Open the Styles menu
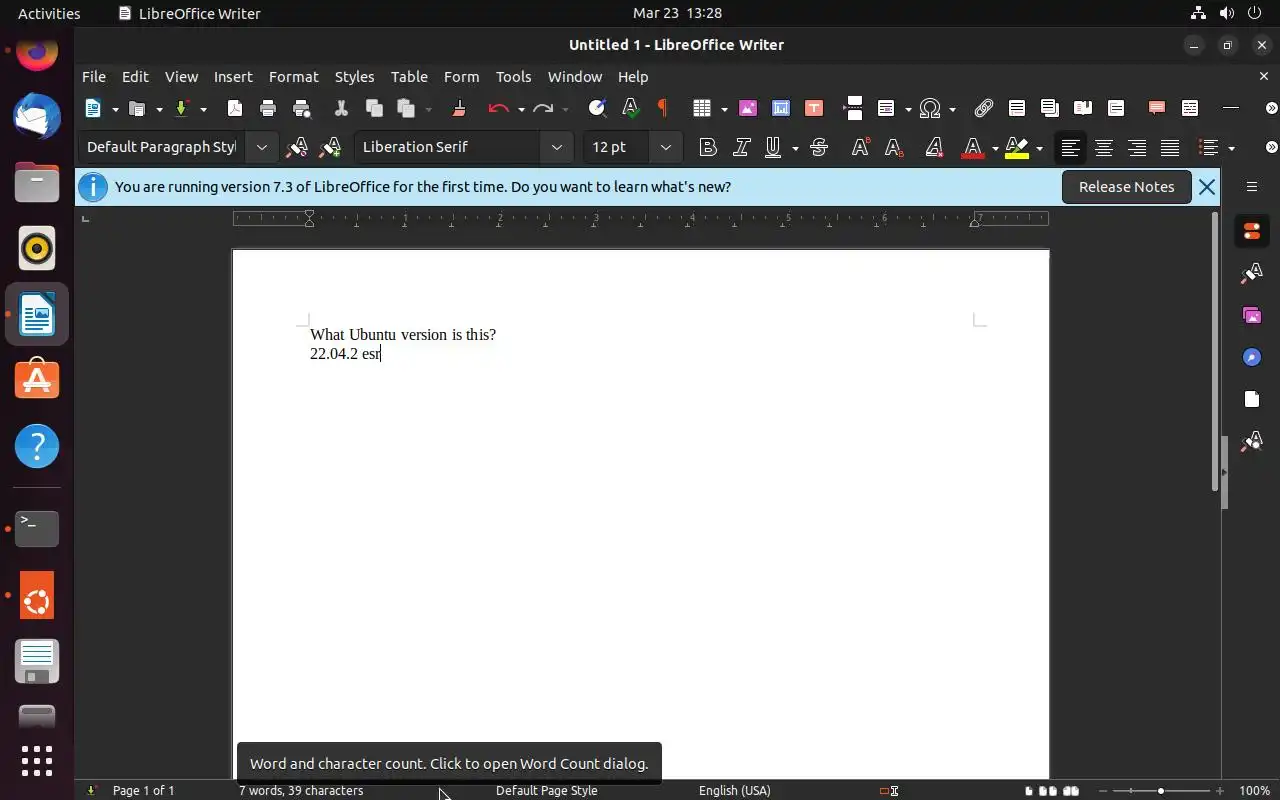Viewport: 1280px width, 800px height. 354,76
